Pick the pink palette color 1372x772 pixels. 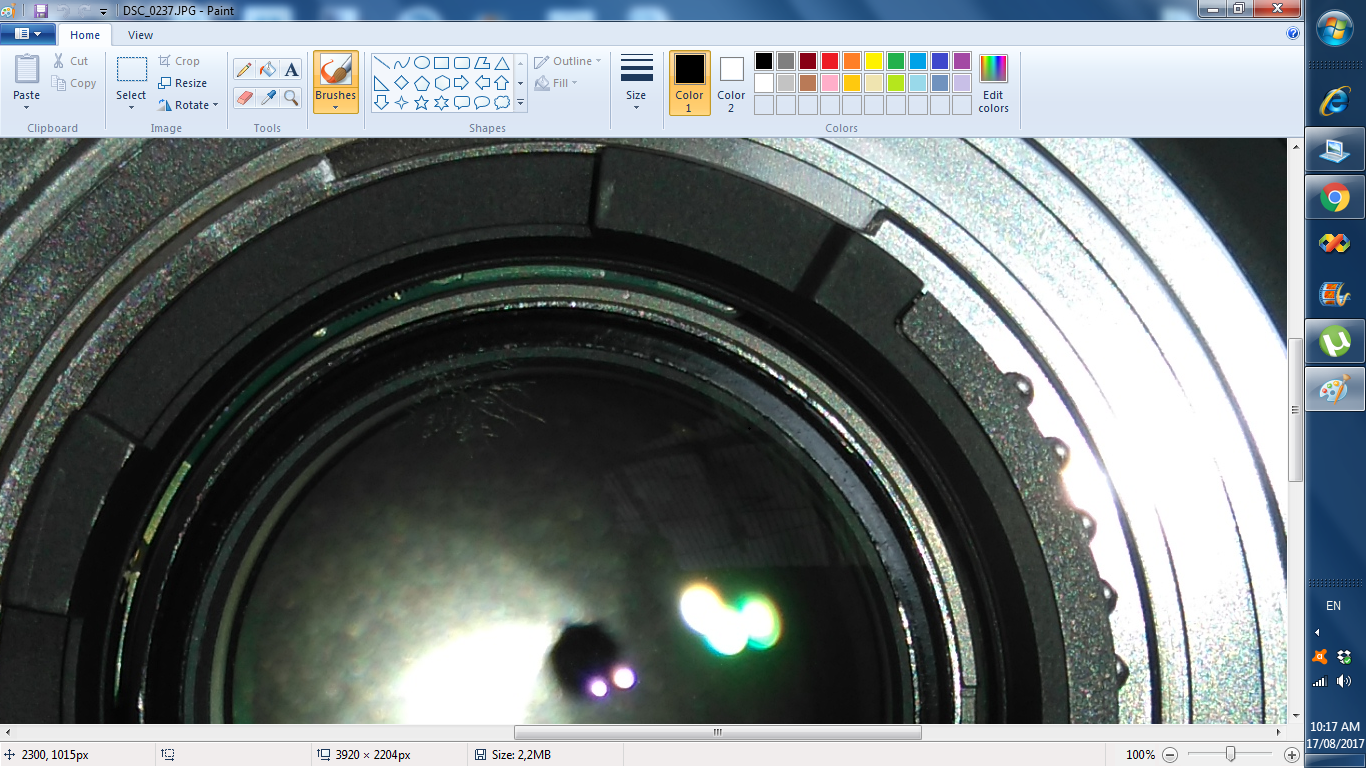pos(830,83)
